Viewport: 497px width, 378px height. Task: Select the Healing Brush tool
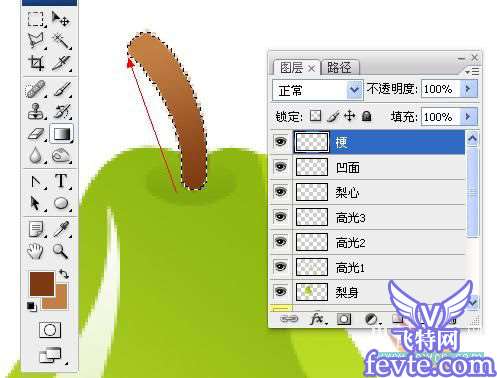[x=35, y=89]
